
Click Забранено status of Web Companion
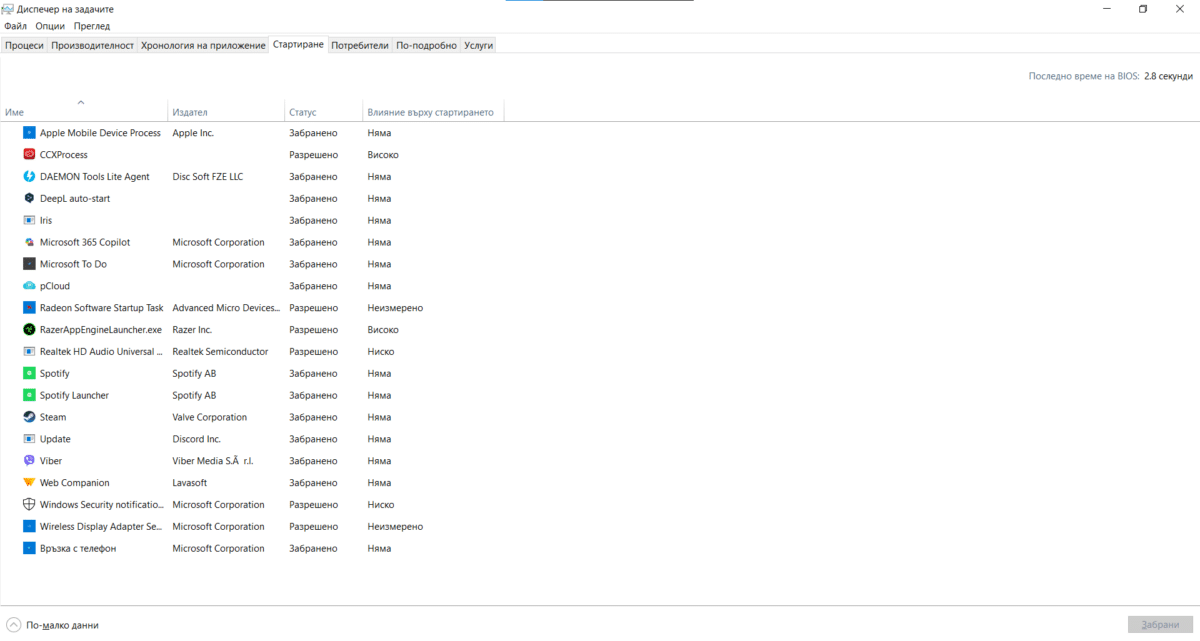[313, 483]
